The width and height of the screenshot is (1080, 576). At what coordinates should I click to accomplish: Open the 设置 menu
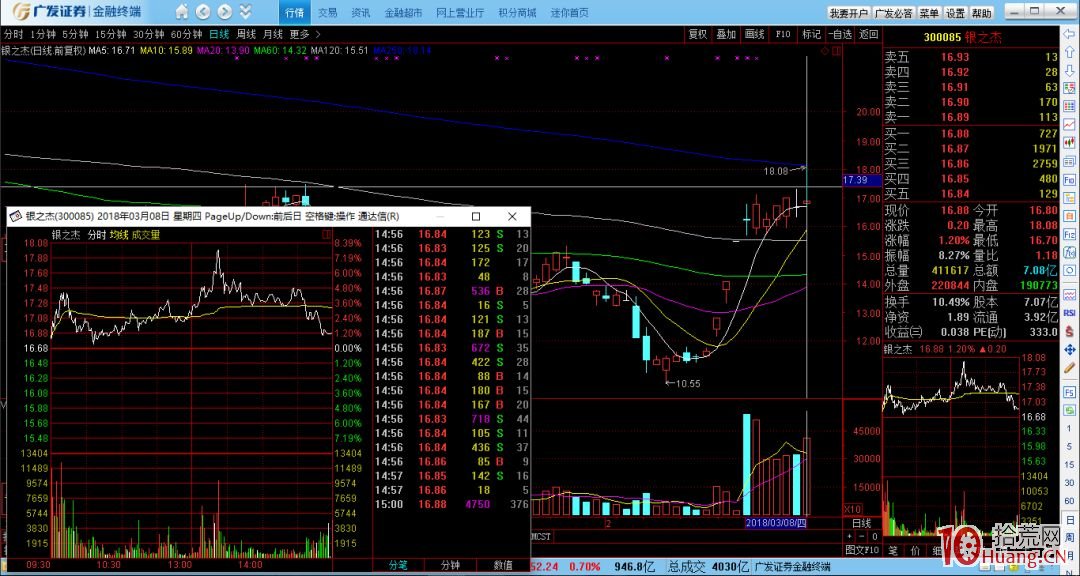tap(955, 13)
